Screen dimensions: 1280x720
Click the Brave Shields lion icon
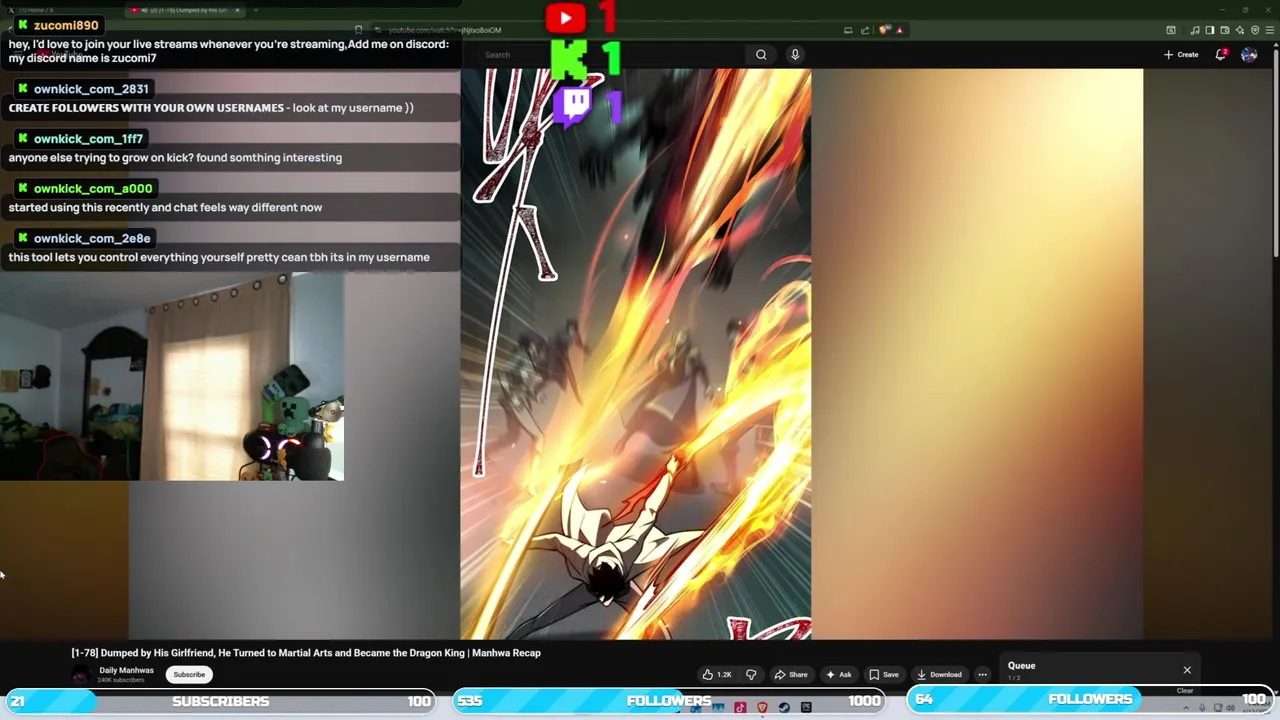point(884,30)
